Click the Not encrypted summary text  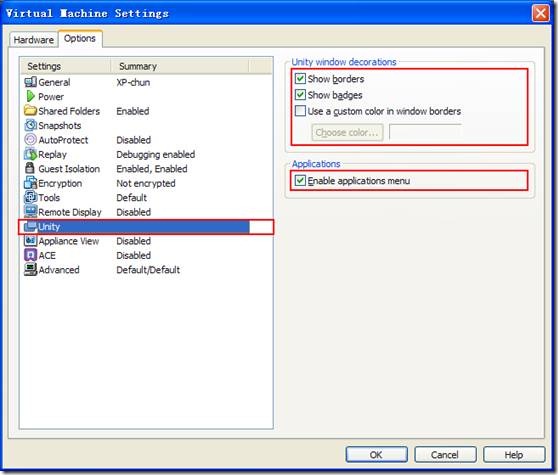click(x=146, y=183)
